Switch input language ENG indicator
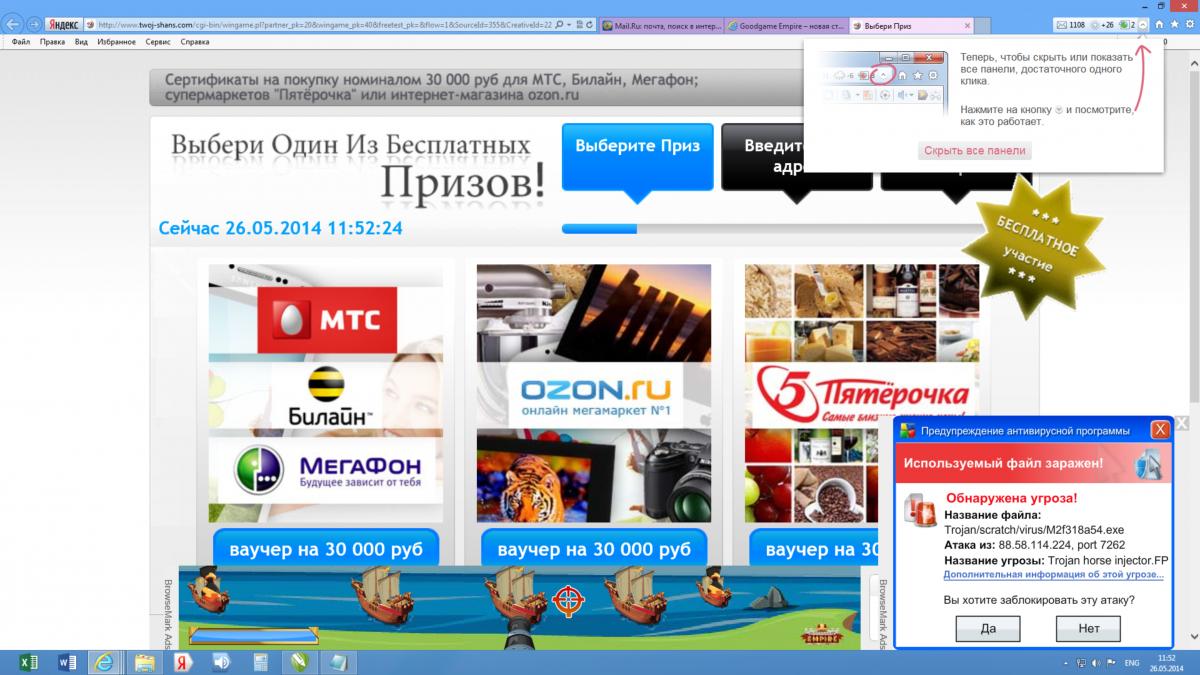The height and width of the screenshot is (675, 1200). pyautogui.click(x=1133, y=662)
